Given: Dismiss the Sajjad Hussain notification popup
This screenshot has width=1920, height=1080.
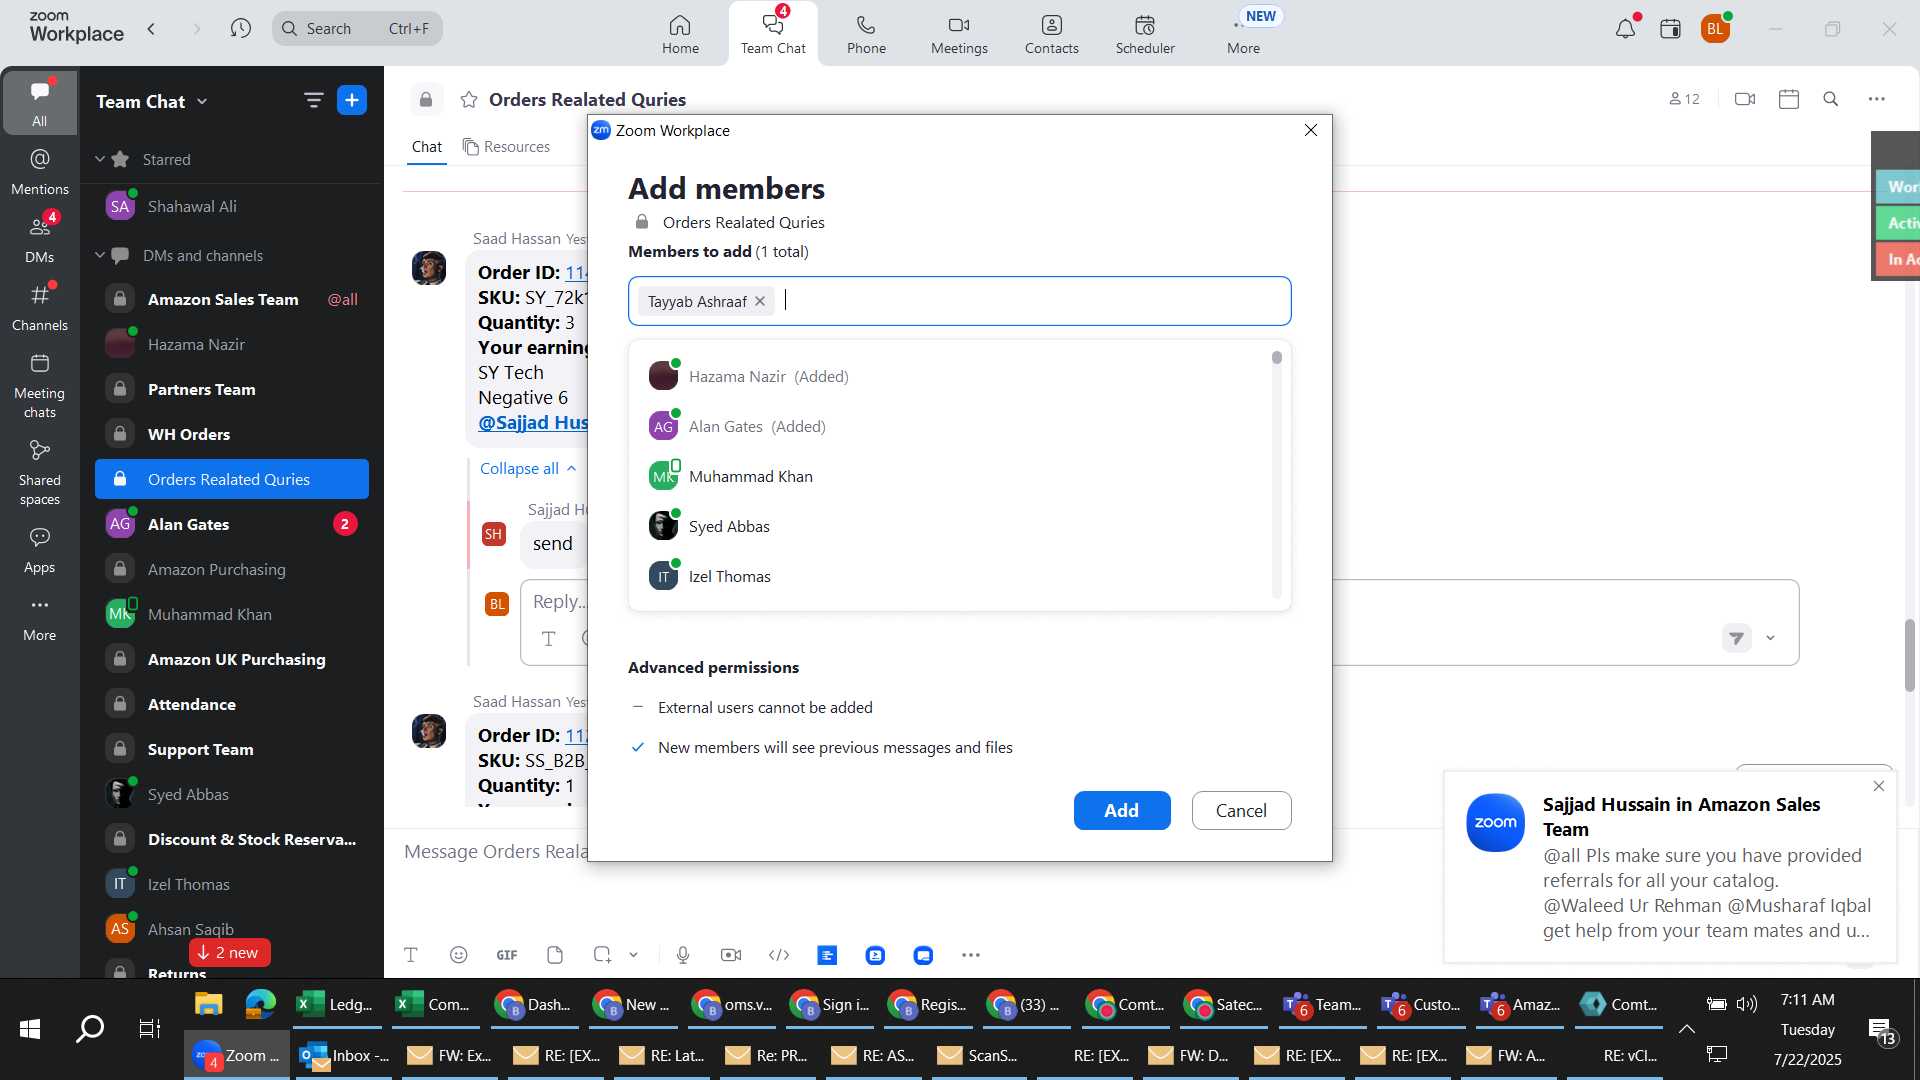Looking at the screenshot, I should point(1879,786).
